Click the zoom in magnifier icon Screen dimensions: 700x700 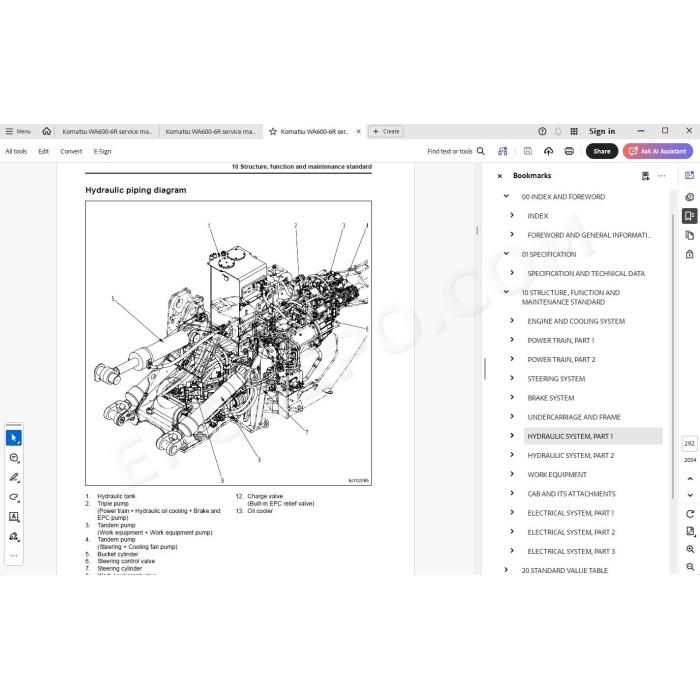pyautogui.click(x=690, y=549)
